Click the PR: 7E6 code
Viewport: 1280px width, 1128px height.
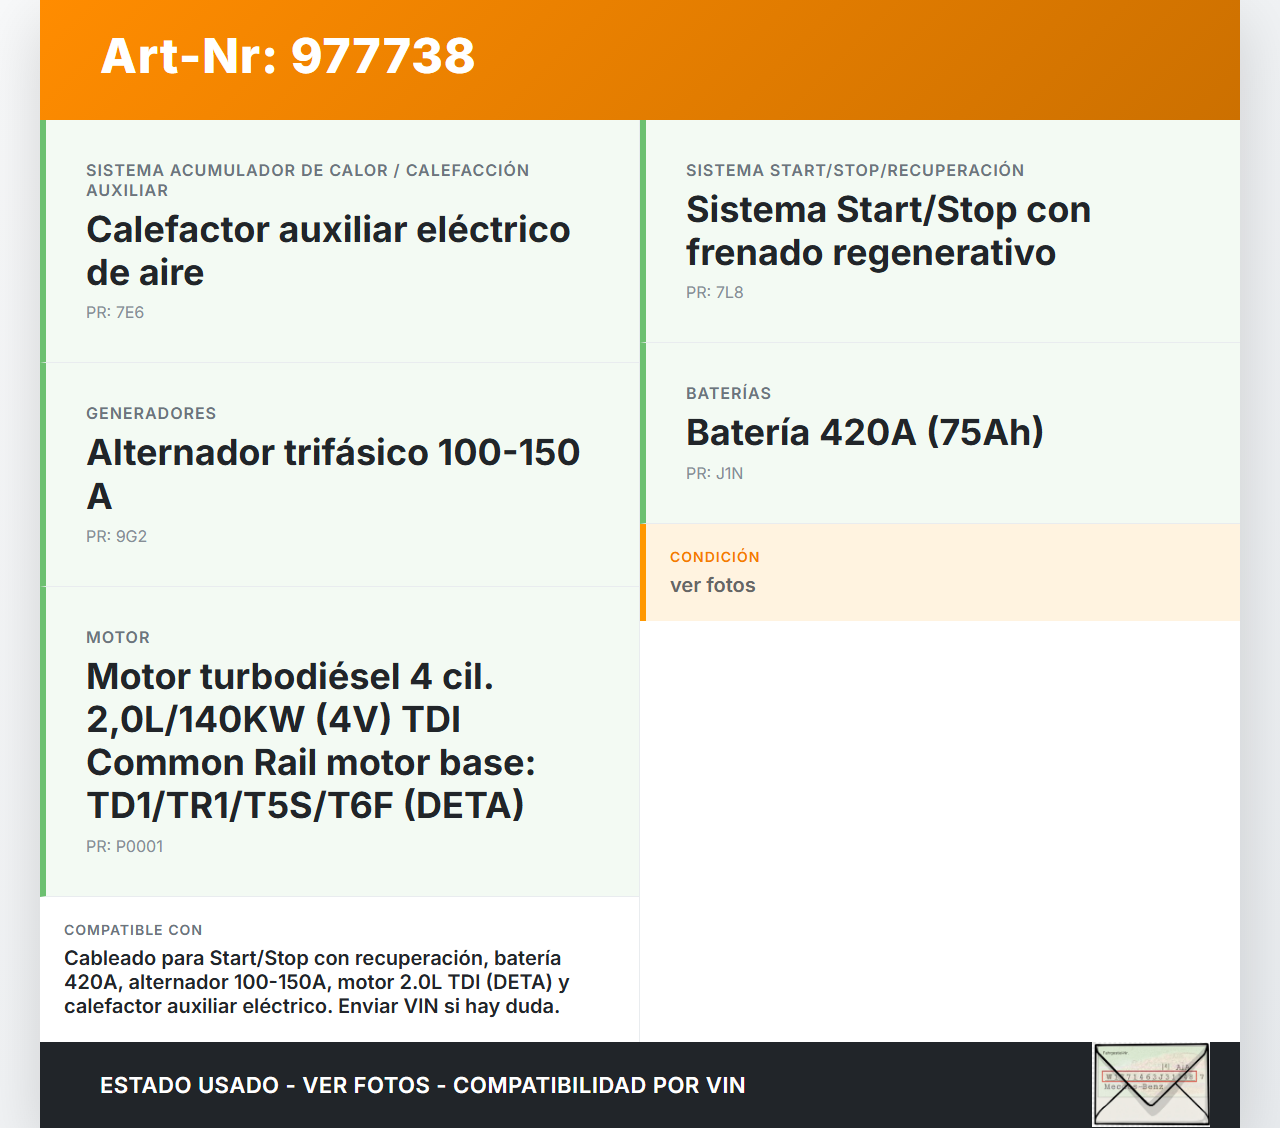[x=115, y=313]
